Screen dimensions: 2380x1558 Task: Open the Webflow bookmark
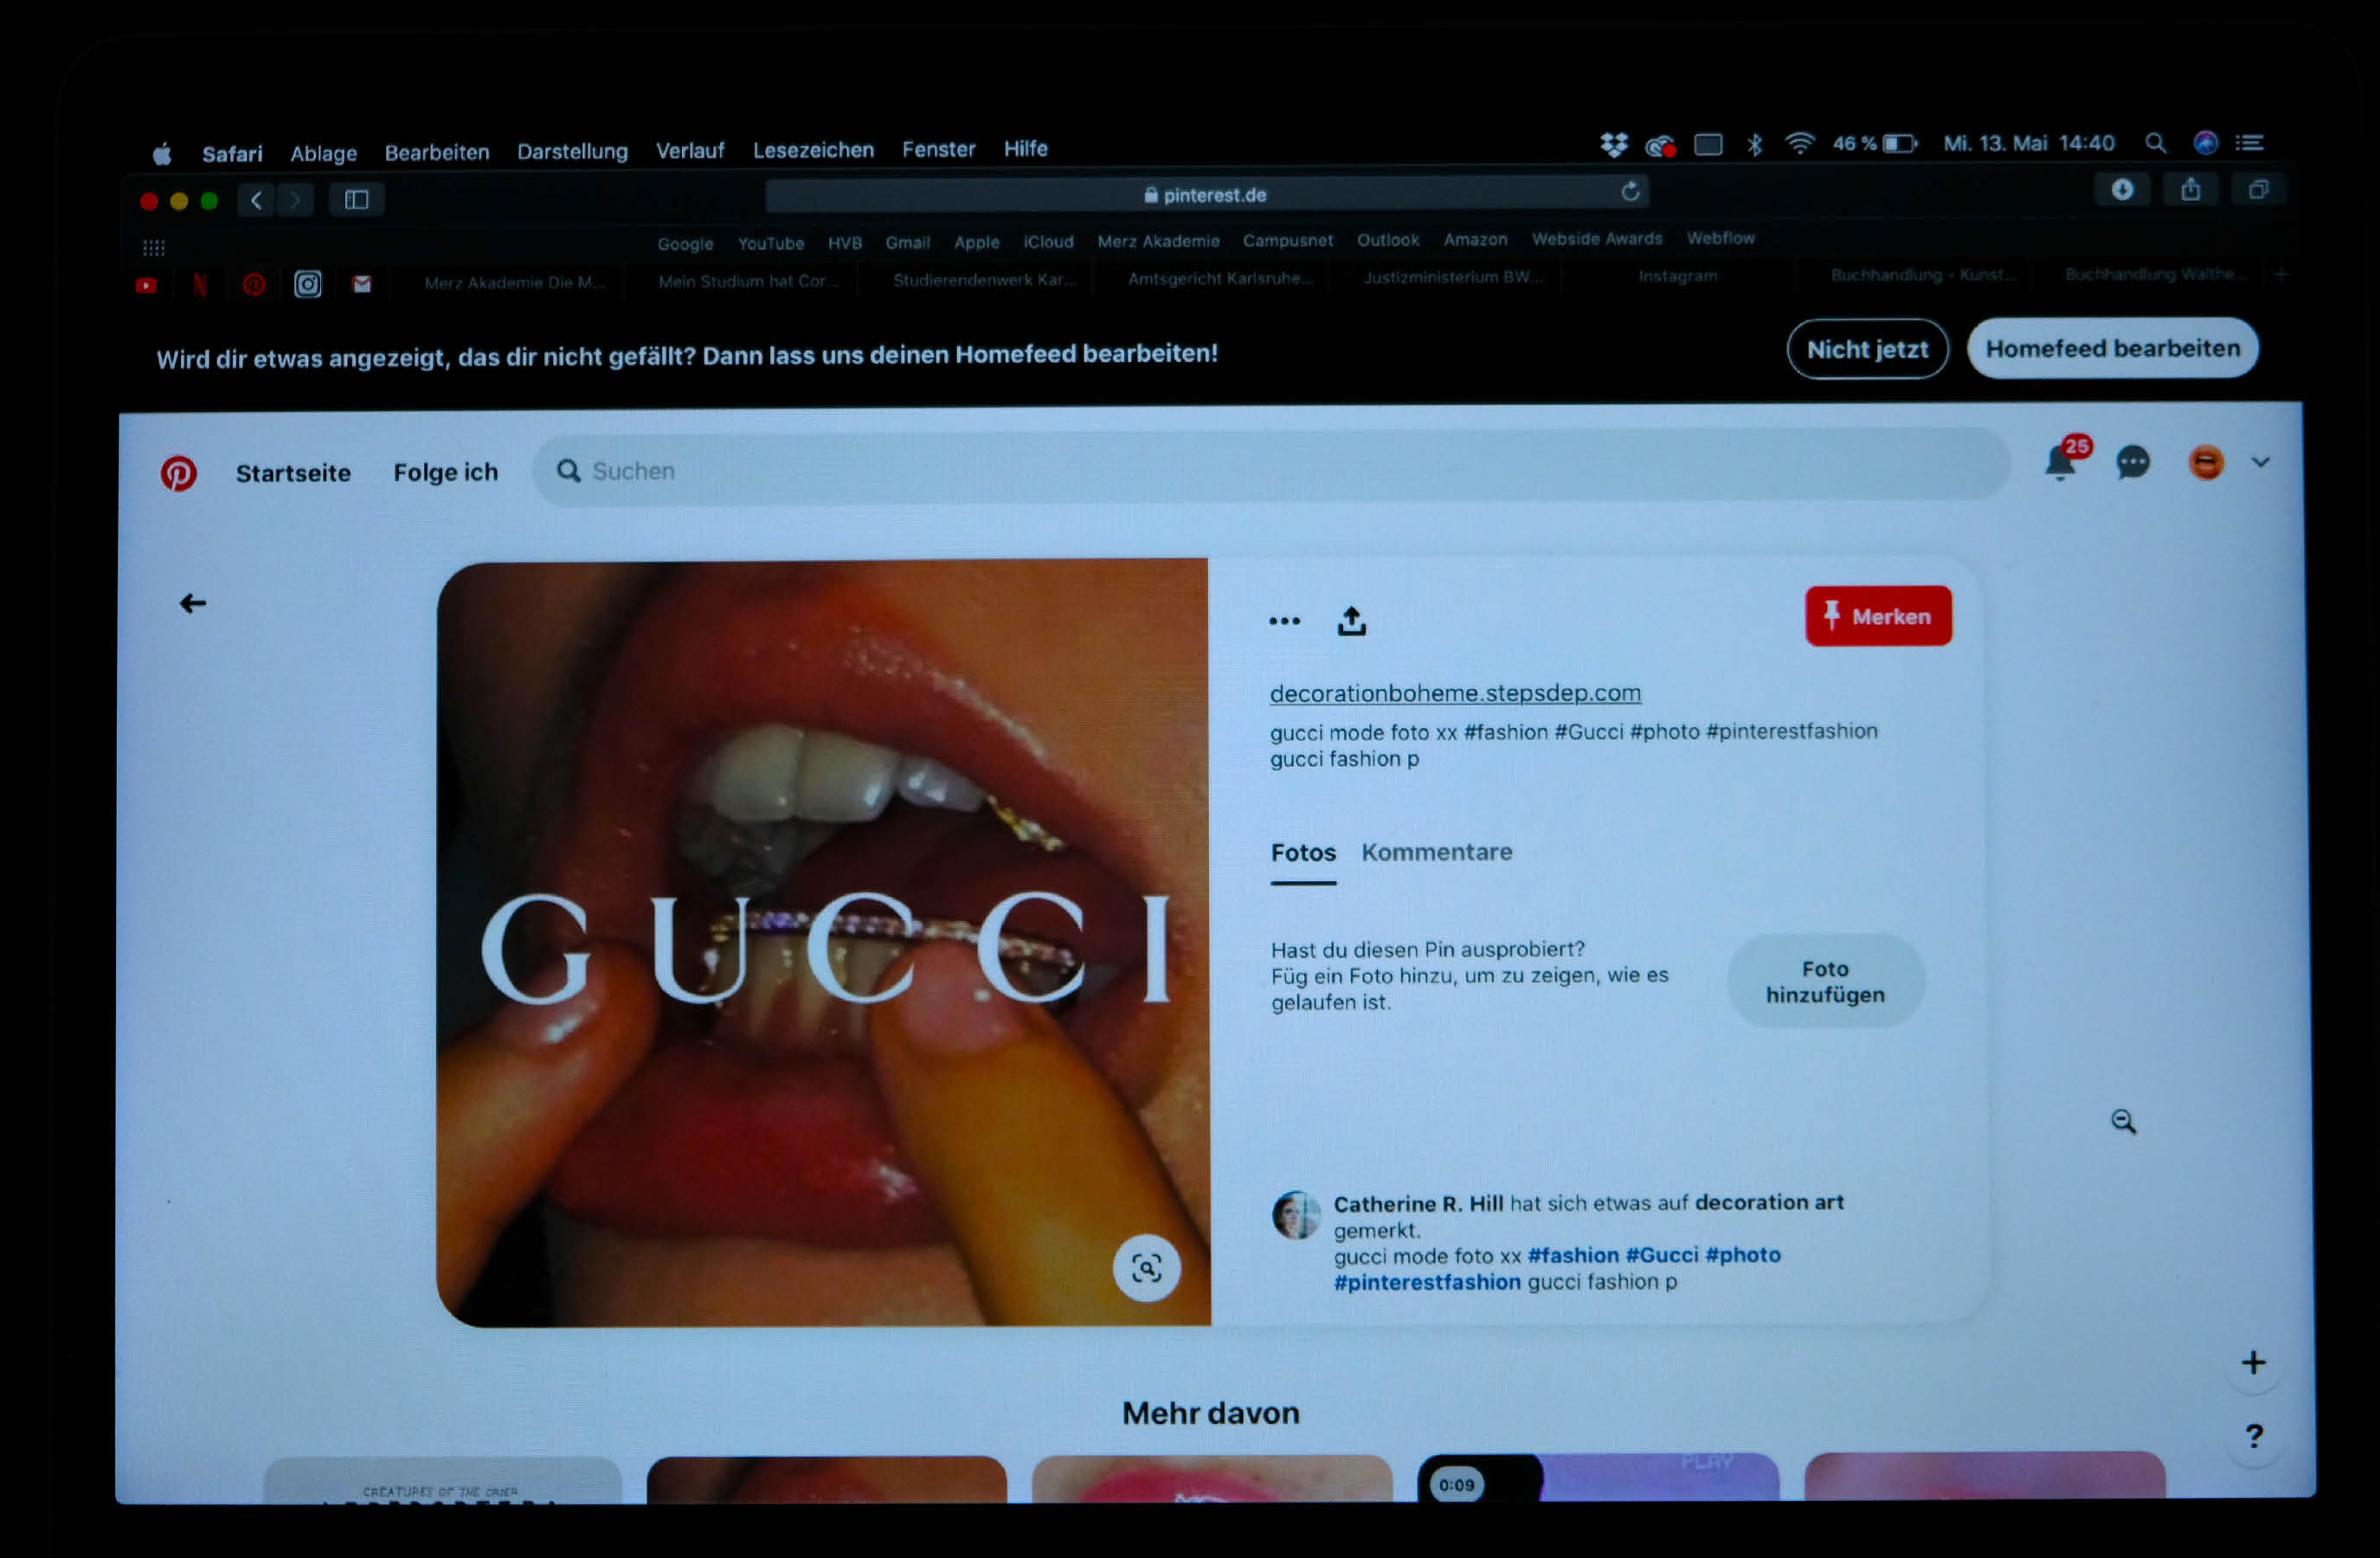(x=1720, y=238)
